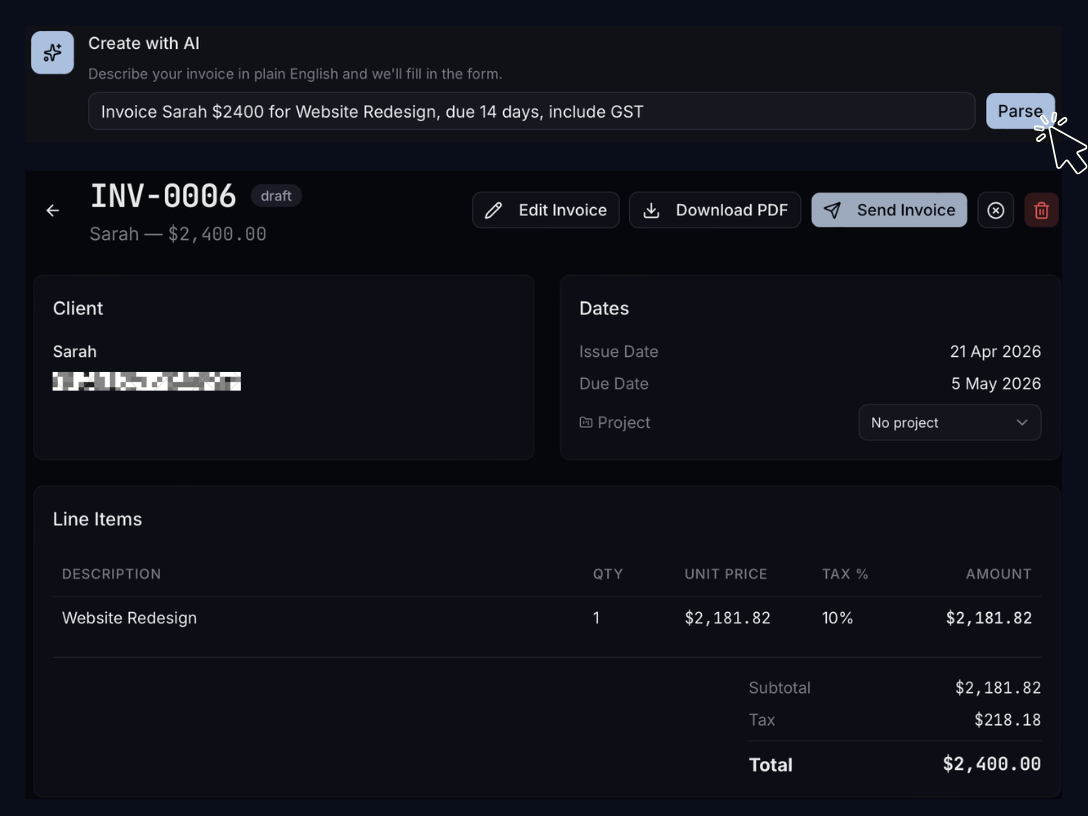This screenshot has height=816, width=1088.
Task: Click the QTY value 1
Action: 596,618
